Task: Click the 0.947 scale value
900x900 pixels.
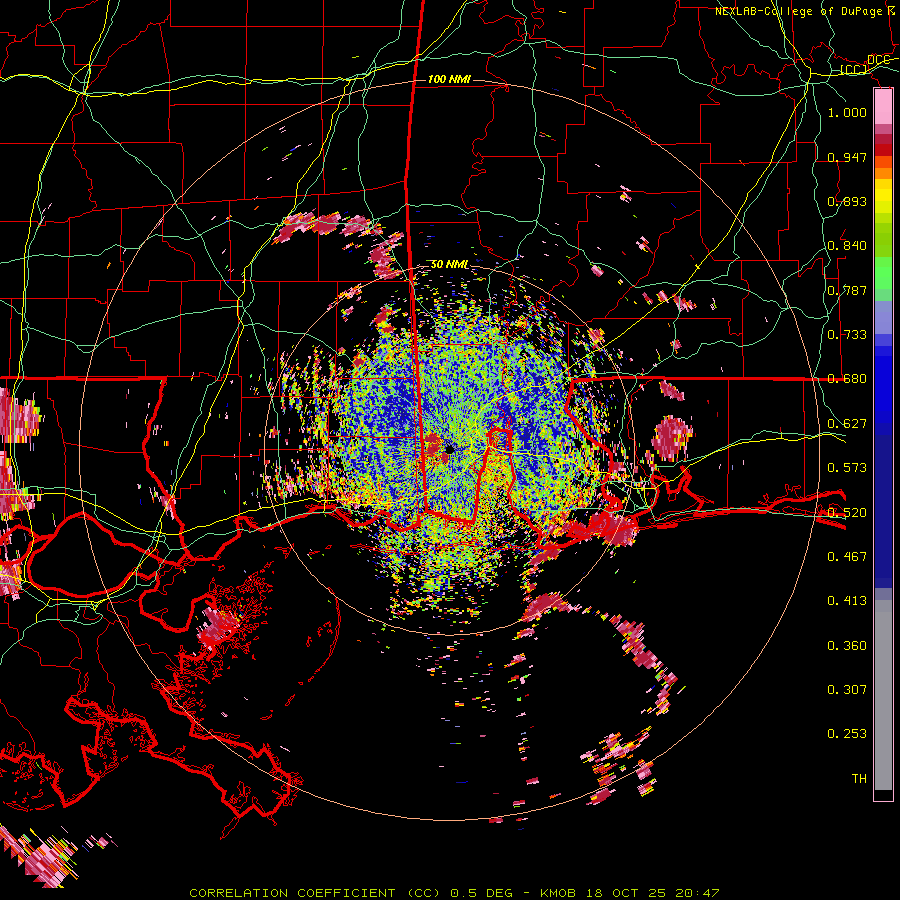Action: (847, 157)
